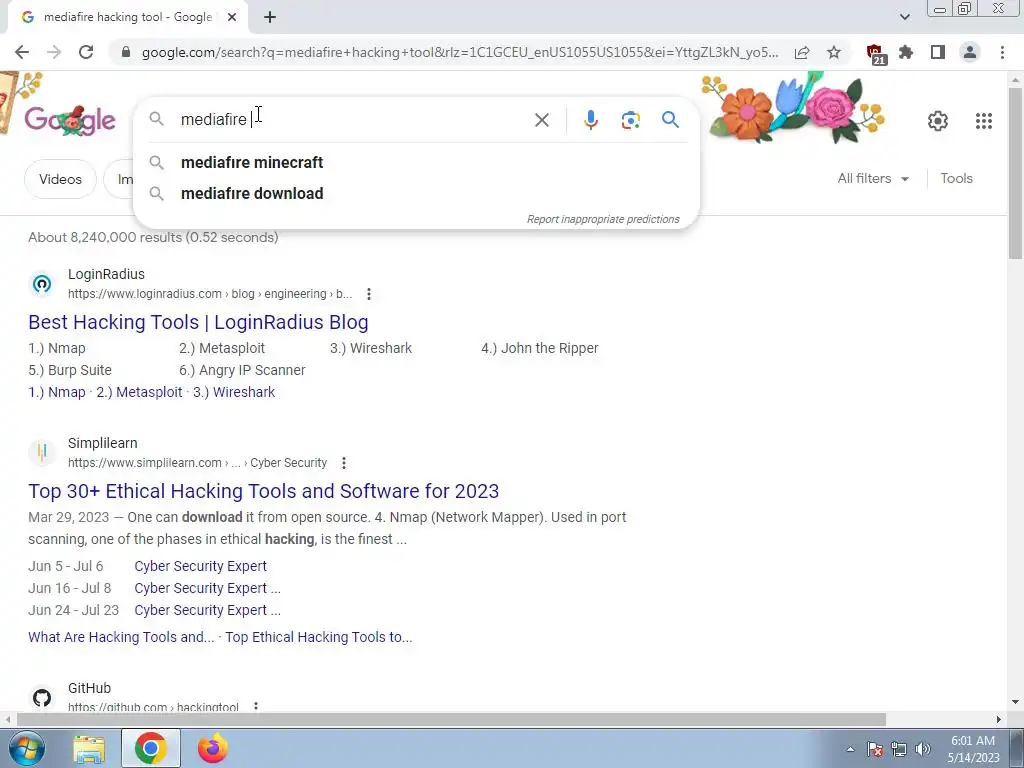Click the LoginRadius site name
This screenshot has width=1024, height=768.
pos(106,274)
